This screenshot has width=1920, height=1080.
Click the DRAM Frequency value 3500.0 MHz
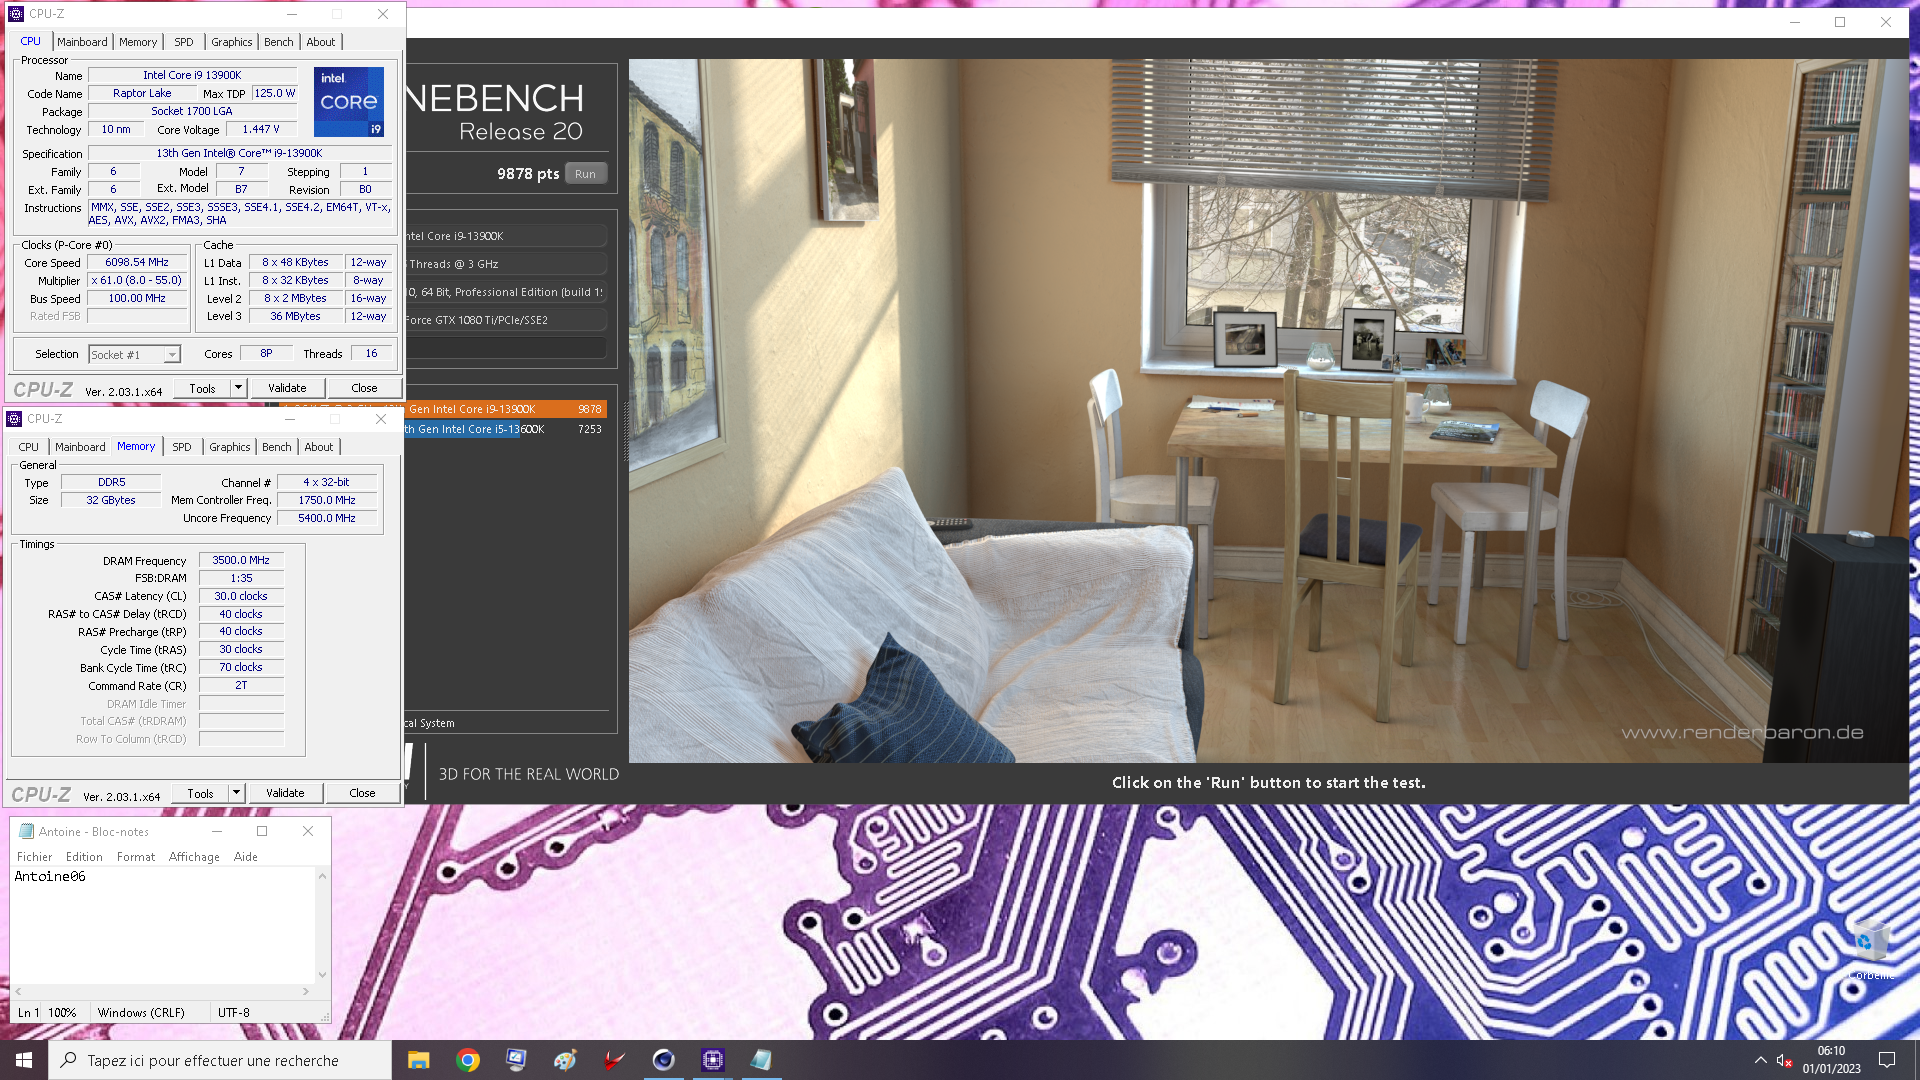tap(241, 561)
